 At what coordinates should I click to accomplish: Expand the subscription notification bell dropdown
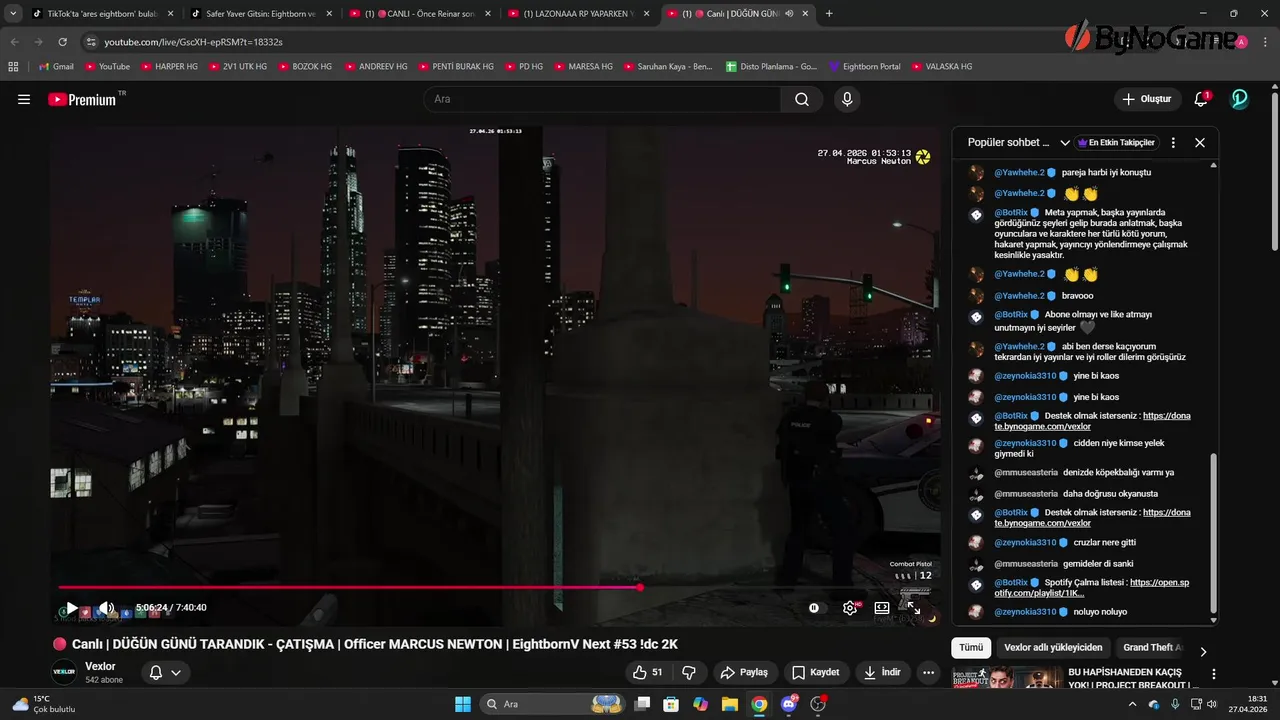tap(165, 672)
